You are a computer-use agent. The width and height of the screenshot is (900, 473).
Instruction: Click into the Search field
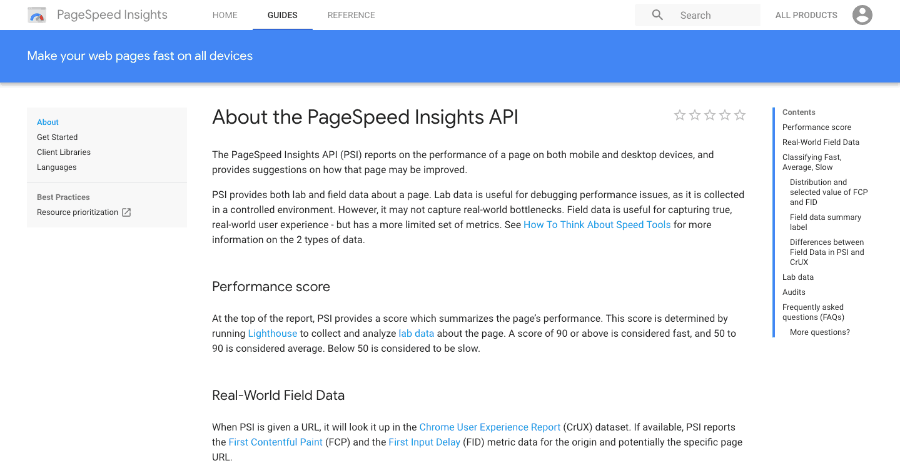click(x=697, y=15)
